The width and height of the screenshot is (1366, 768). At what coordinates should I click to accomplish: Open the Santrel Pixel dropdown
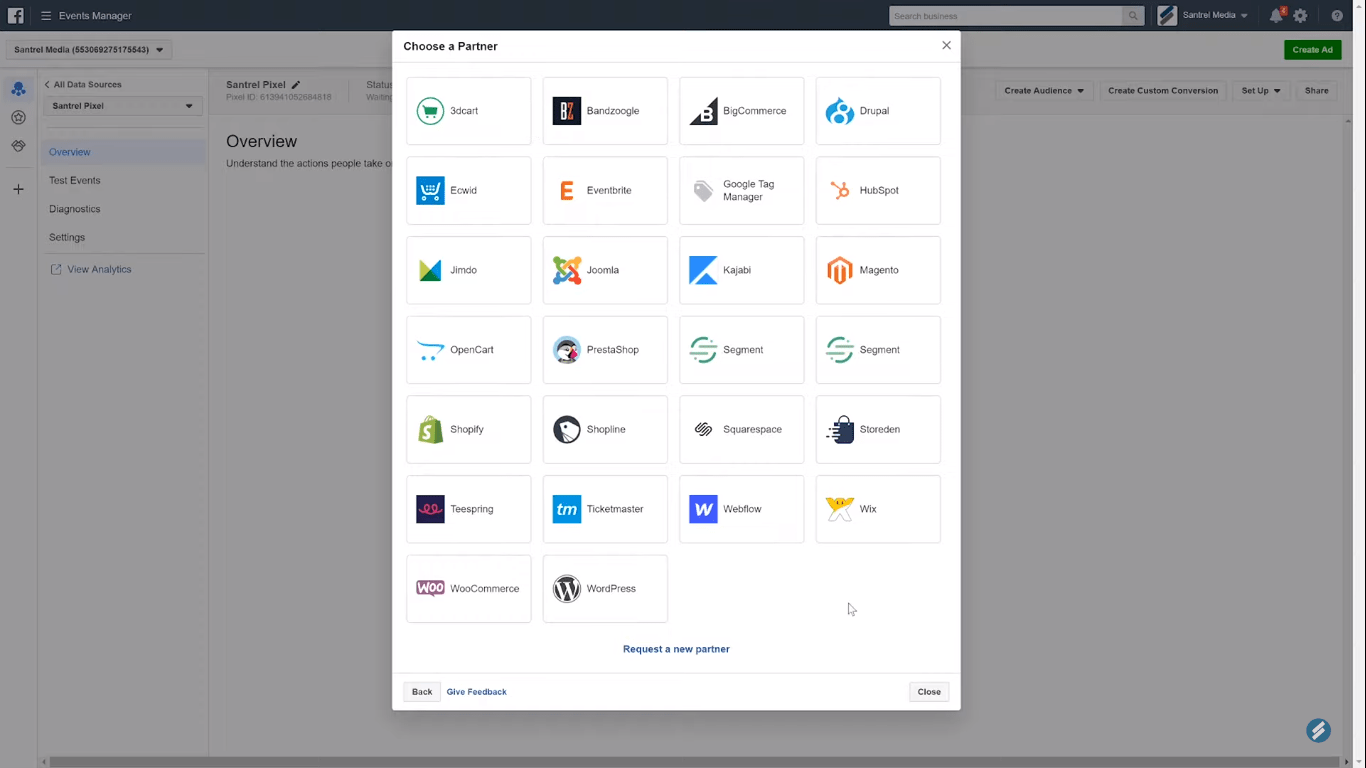point(123,106)
